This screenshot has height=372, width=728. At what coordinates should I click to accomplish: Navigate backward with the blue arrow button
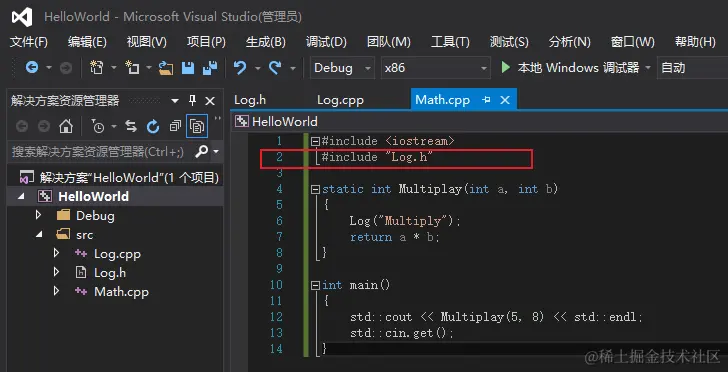(x=32, y=68)
